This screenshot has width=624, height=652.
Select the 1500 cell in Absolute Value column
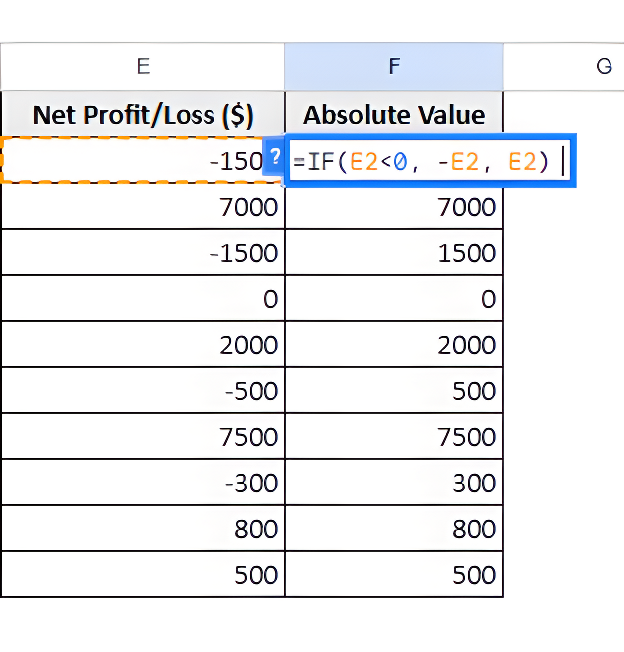pyautogui.click(x=394, y=252)
